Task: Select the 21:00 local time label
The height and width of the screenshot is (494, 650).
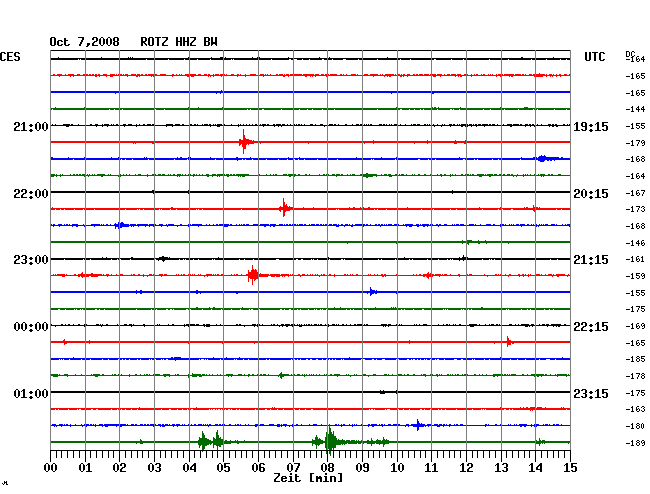Action: (31, 126)
